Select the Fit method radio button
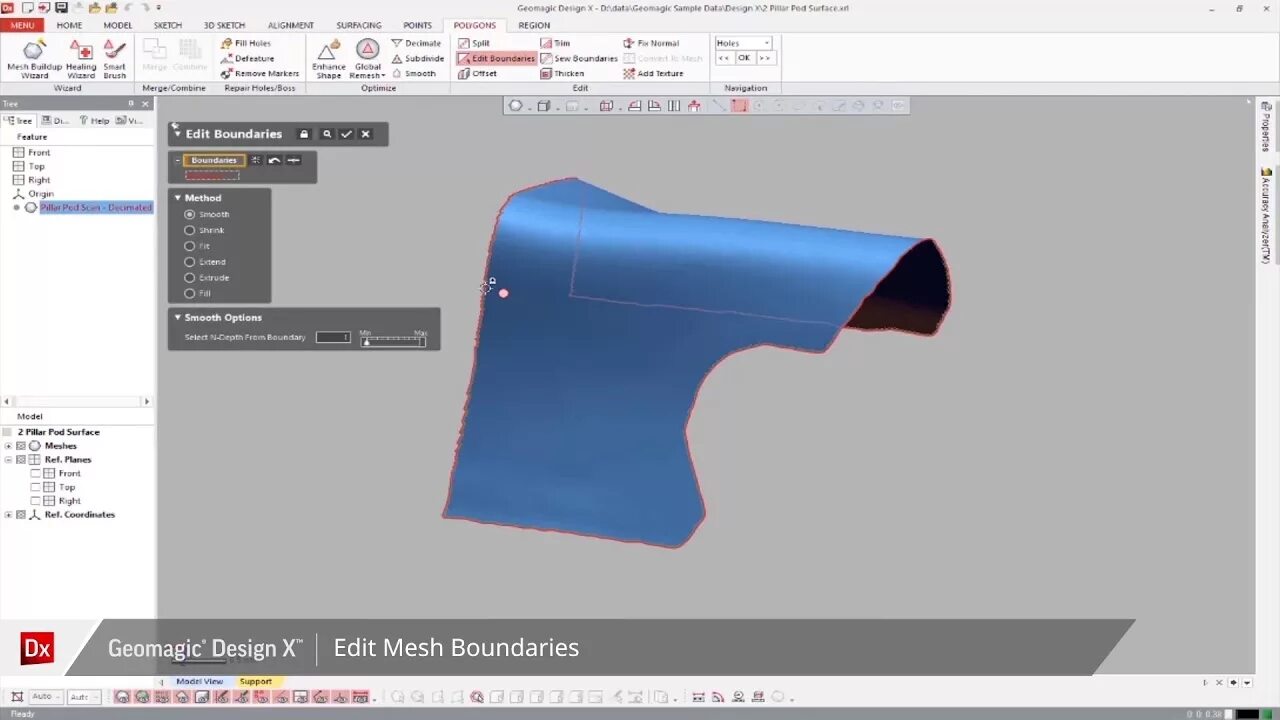 point(189,246)
